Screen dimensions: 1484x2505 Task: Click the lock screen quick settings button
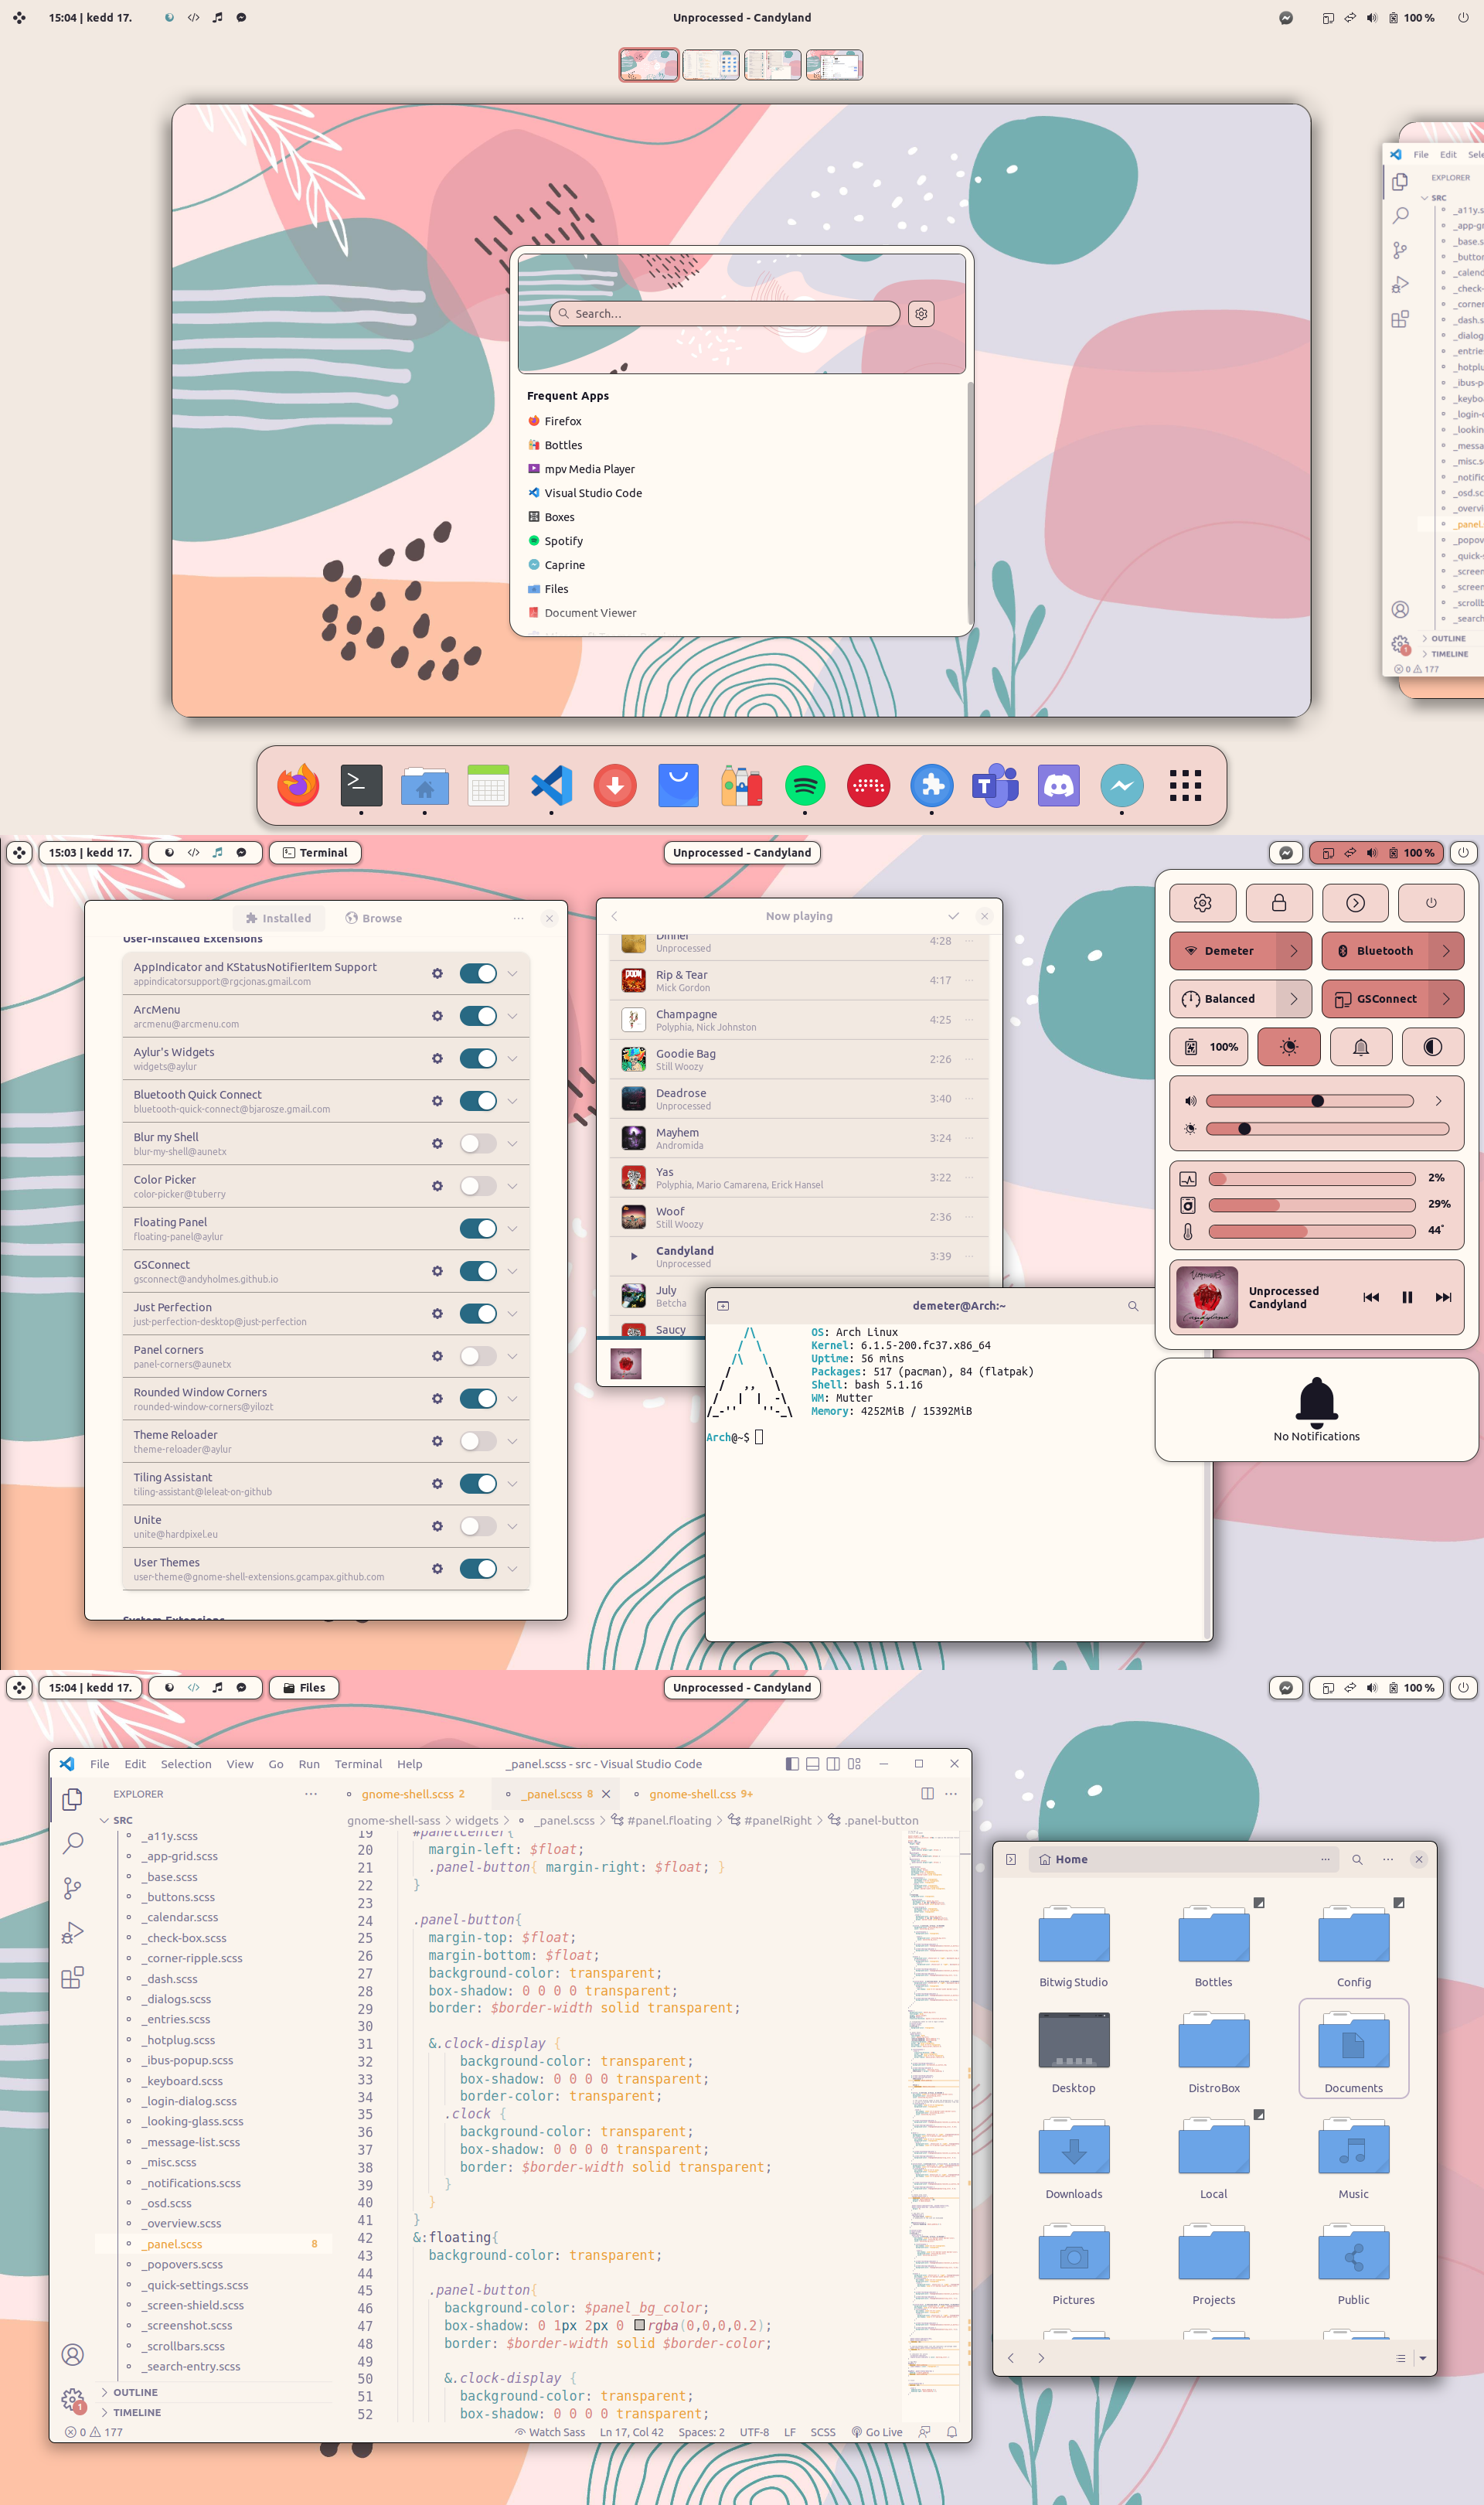click(x=1278, y=903)
